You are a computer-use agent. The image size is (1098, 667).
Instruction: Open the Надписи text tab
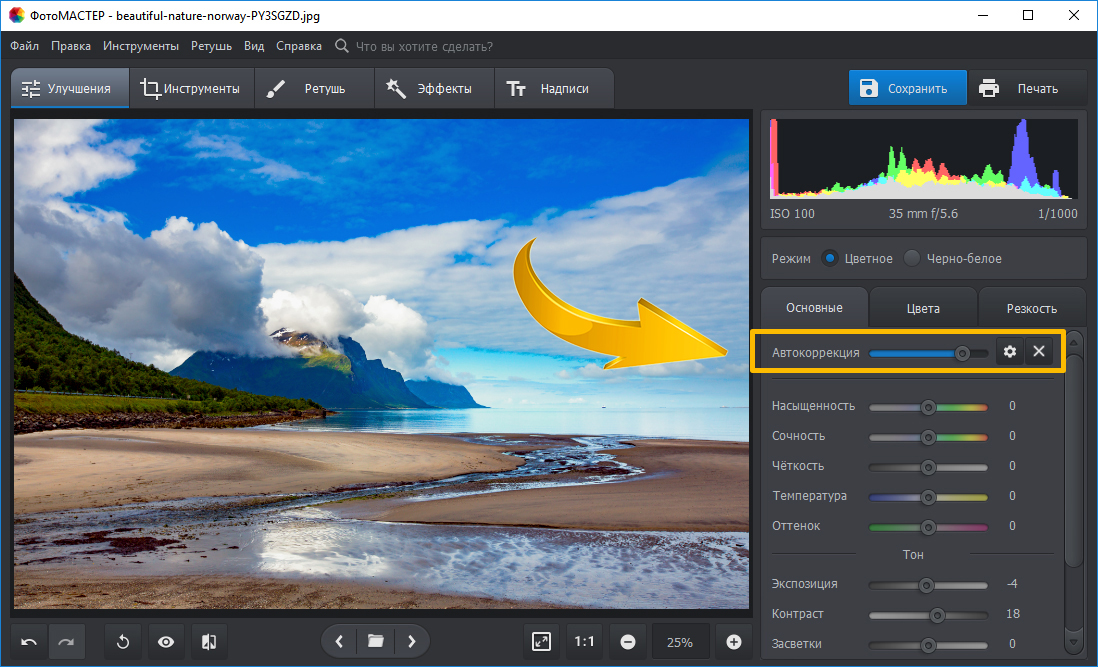554,88
